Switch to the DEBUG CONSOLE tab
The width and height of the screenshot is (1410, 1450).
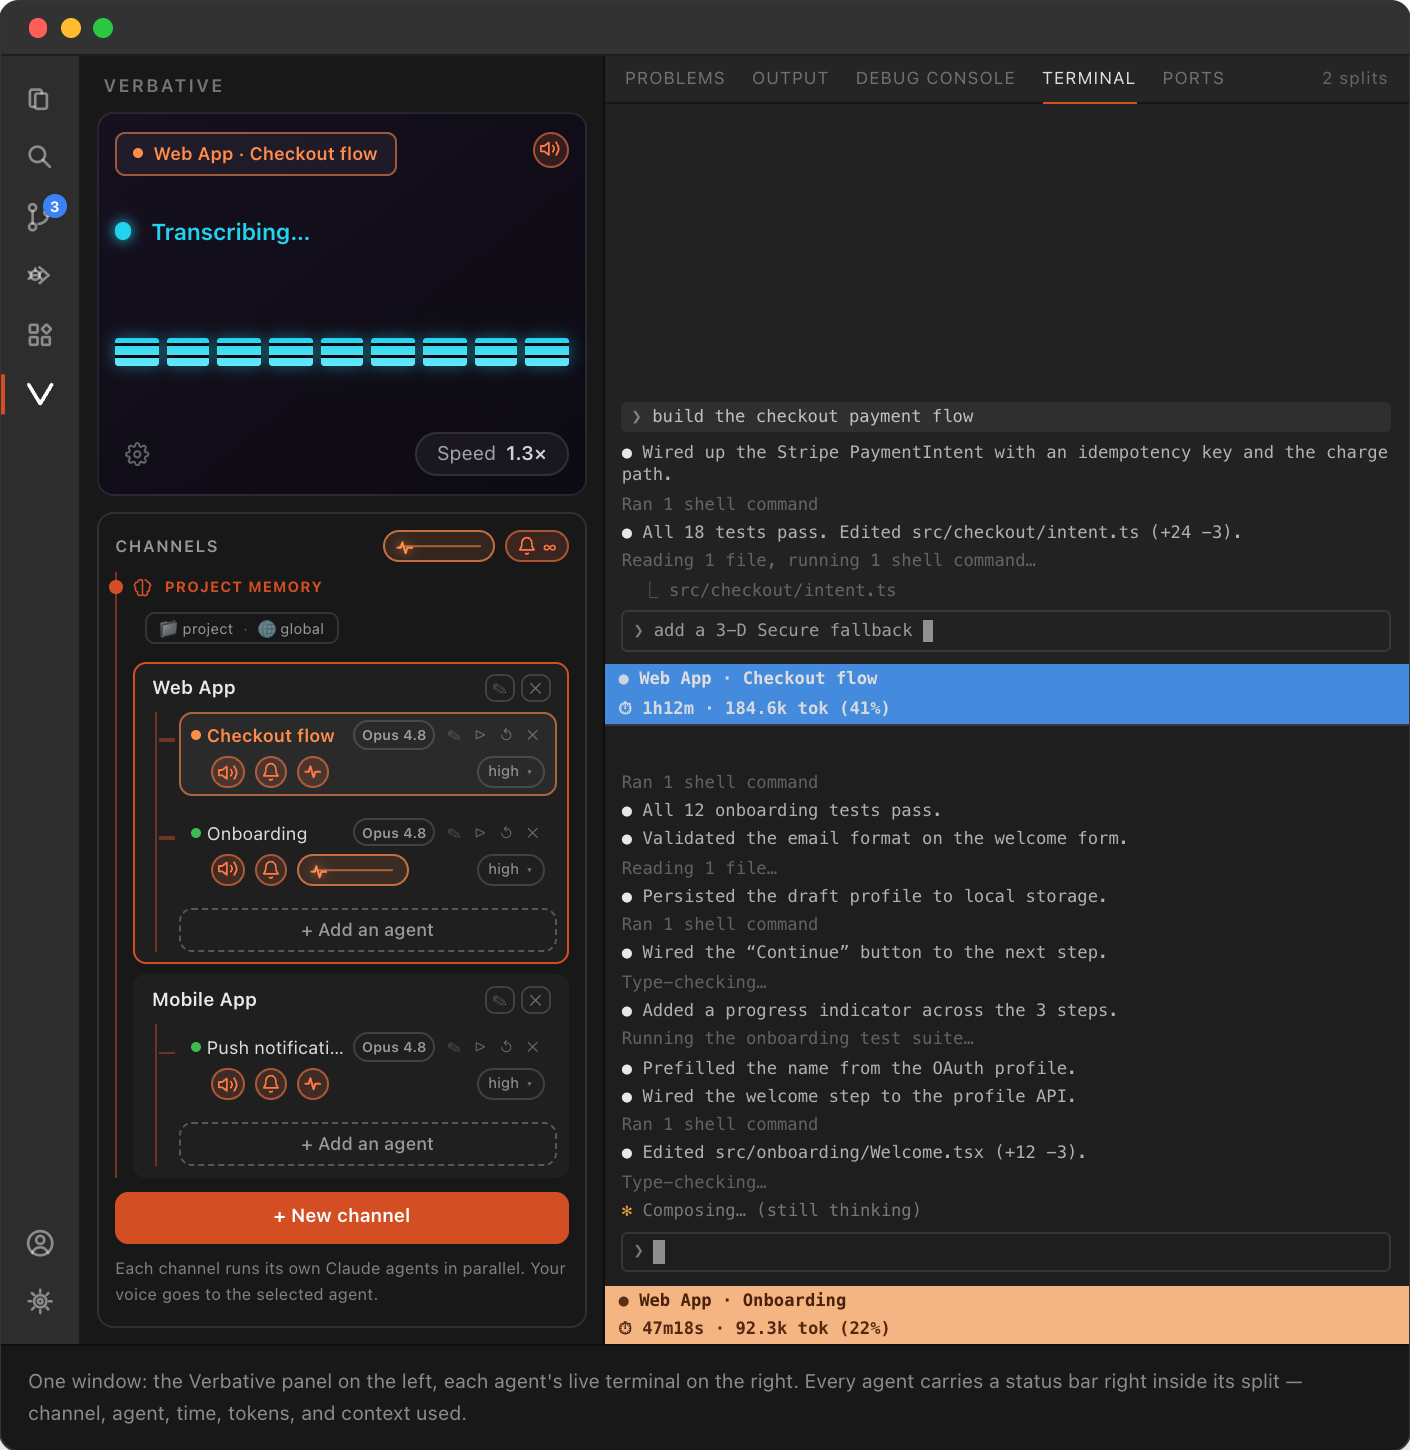coord(935,78)
